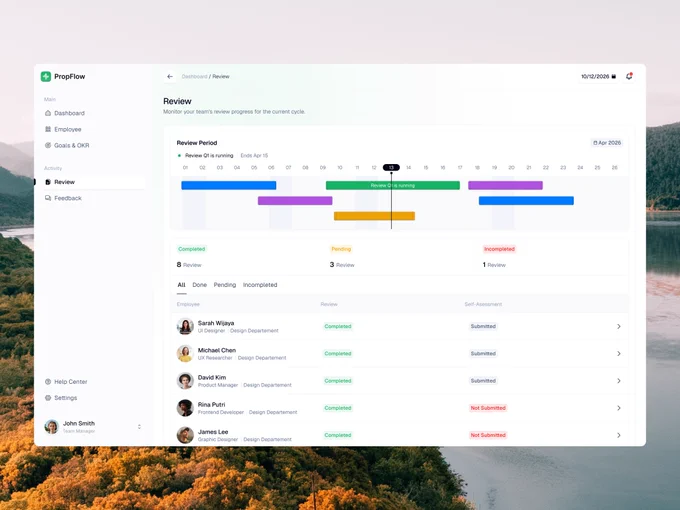Open Rina Putri's row chevron
The image size is (680, 510).
[619, 408]
